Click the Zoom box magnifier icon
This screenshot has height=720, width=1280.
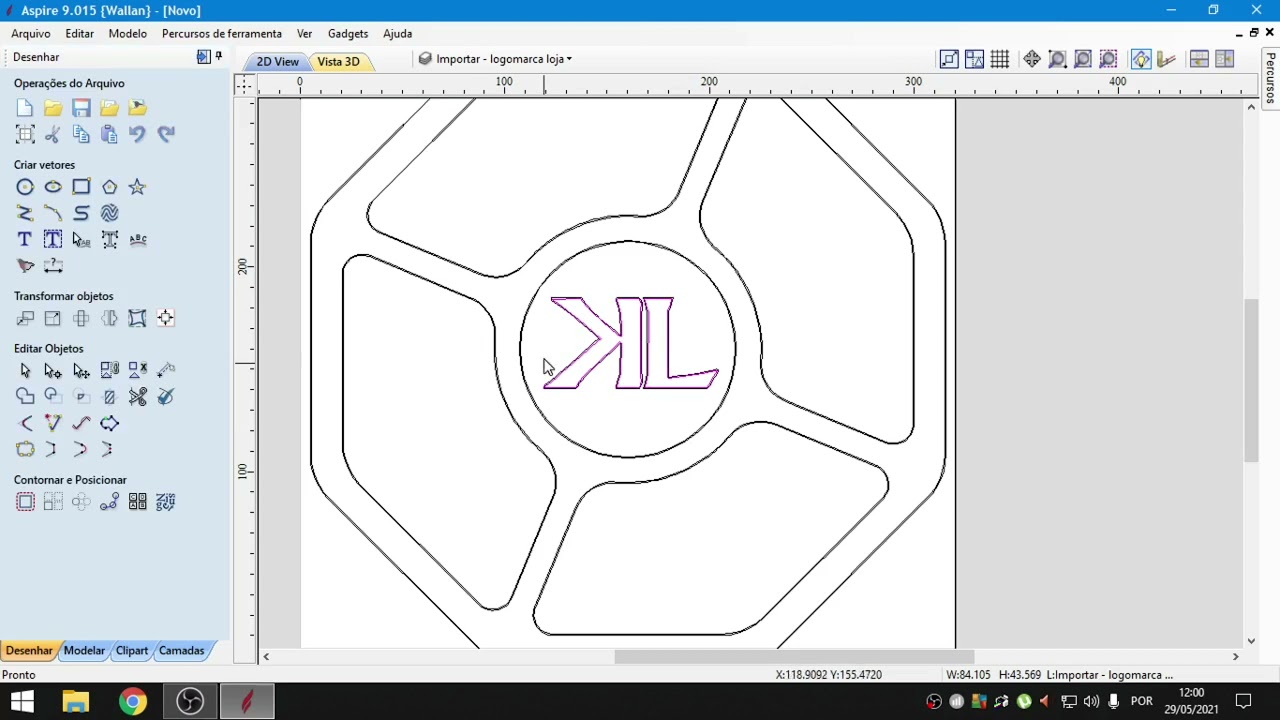click(1057, 59)
